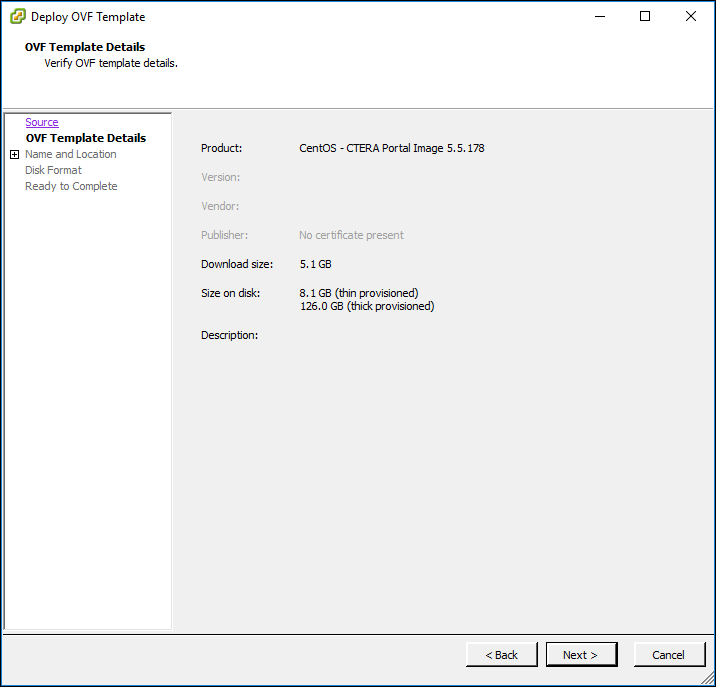Click the 8.1 GB (thin provisioned) text

(x=359, y=293)
